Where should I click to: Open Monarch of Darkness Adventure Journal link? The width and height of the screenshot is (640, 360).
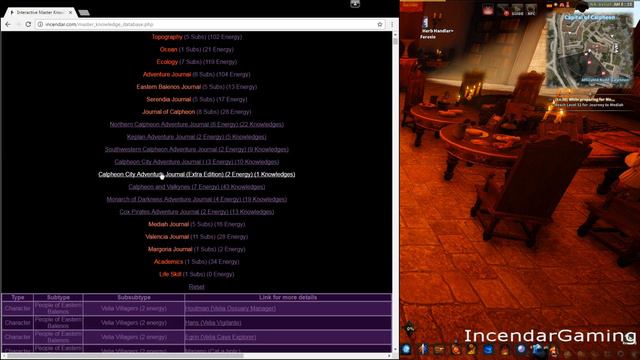click(197, 200)
